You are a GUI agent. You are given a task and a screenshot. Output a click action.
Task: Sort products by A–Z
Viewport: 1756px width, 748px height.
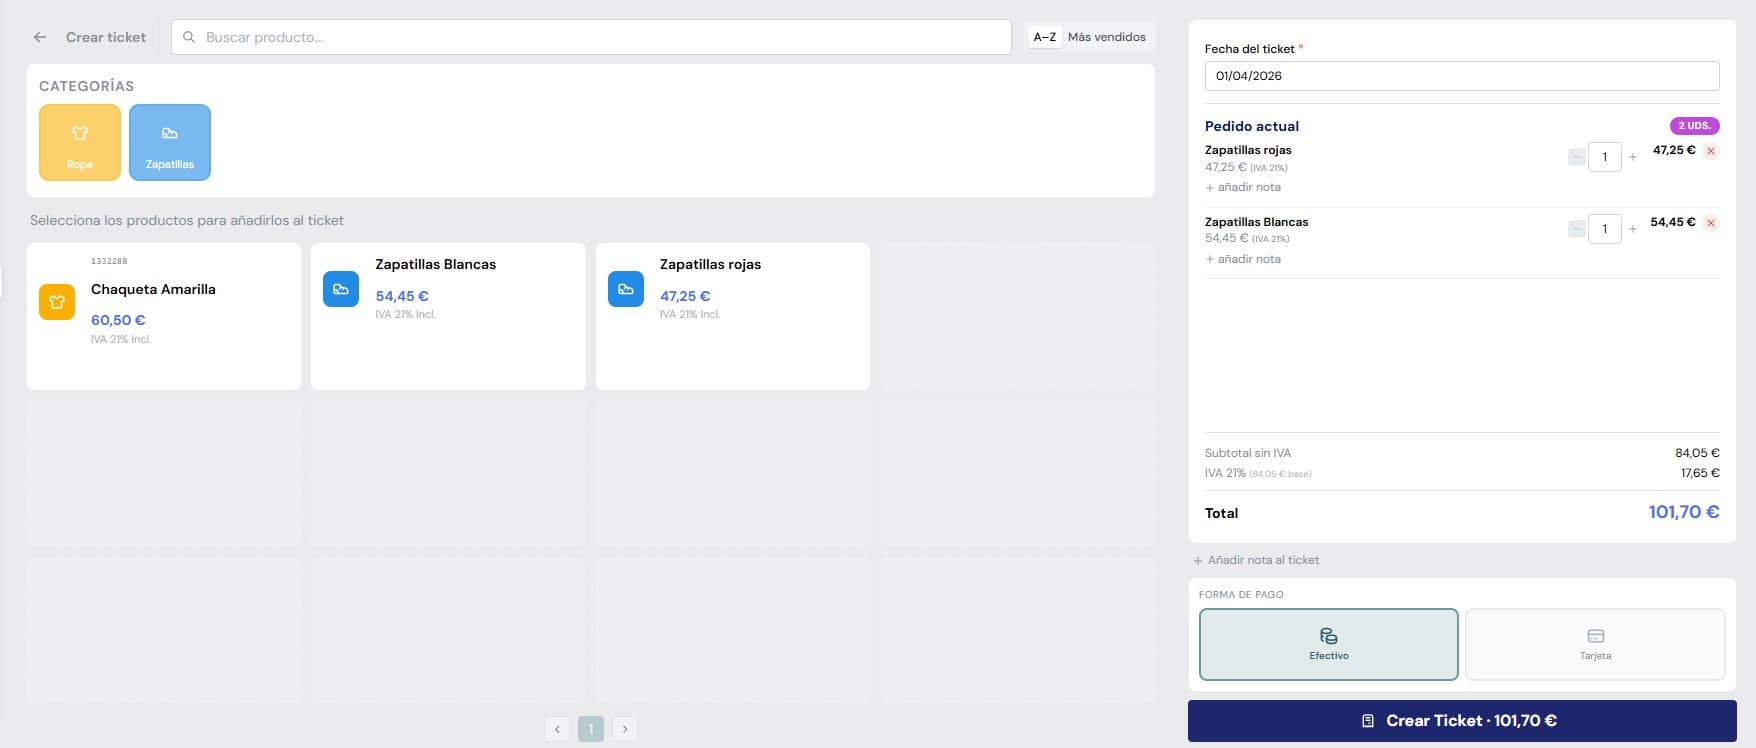1044,37
